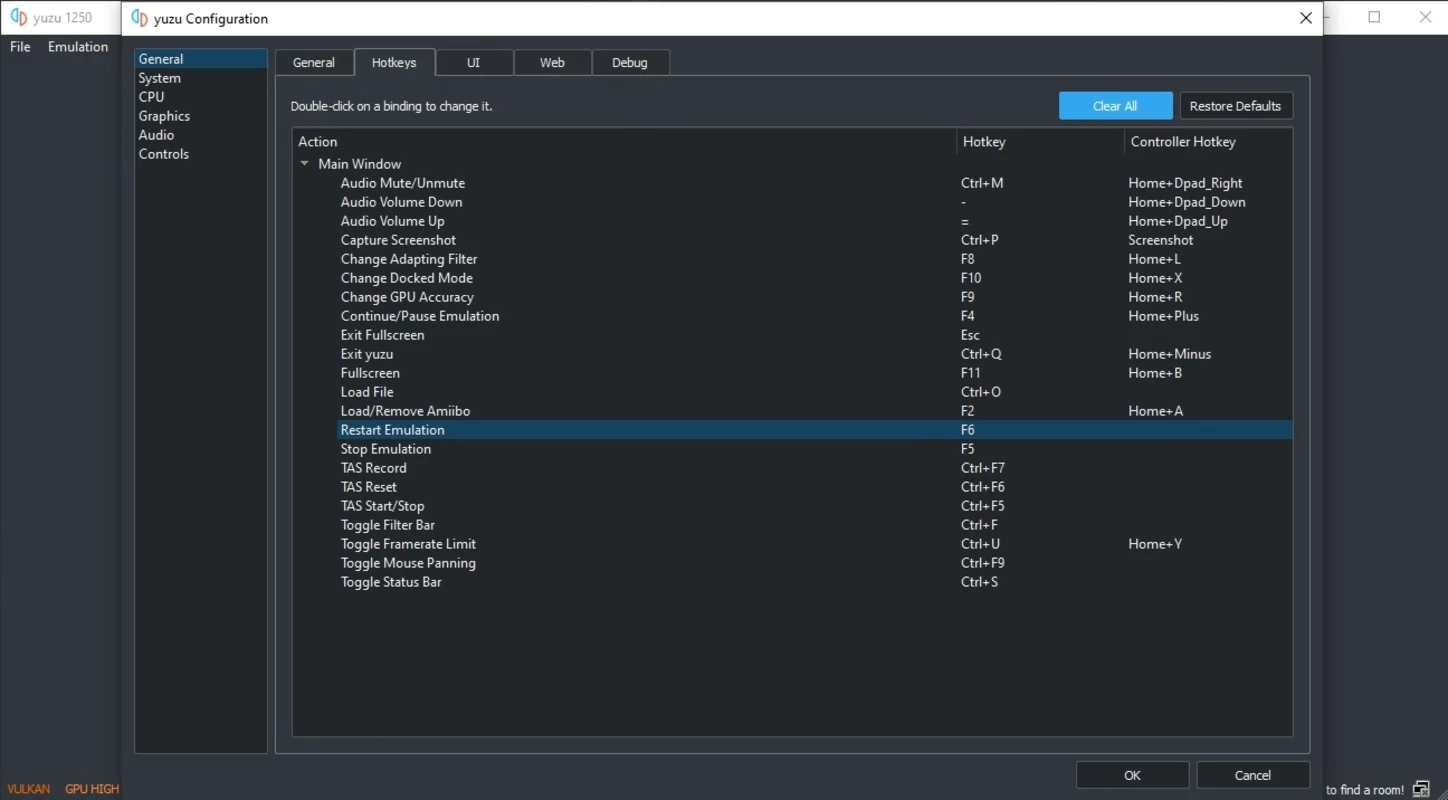Open the File menu in yuzu window

tap(20, 47)
